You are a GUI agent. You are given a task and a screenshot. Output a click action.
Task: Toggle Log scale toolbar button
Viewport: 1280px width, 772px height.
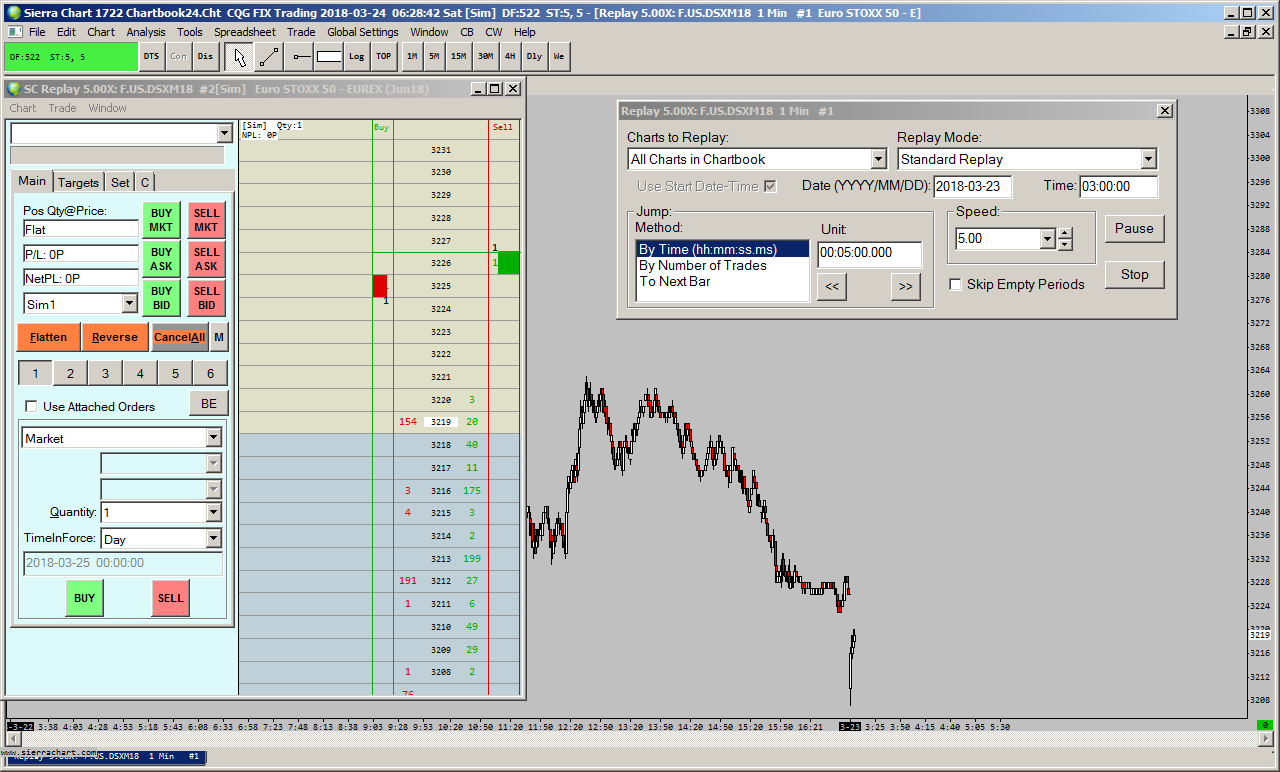tap(356, 57)
